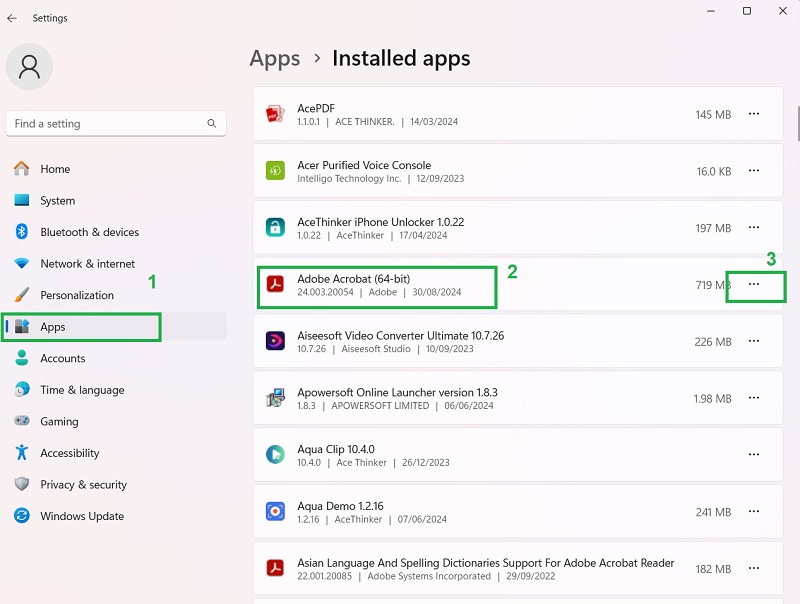The height and width of the screenshot is (604, 800).
Task: Click the Asian Language Dictionaries Adobe icon
Action: 275,568
